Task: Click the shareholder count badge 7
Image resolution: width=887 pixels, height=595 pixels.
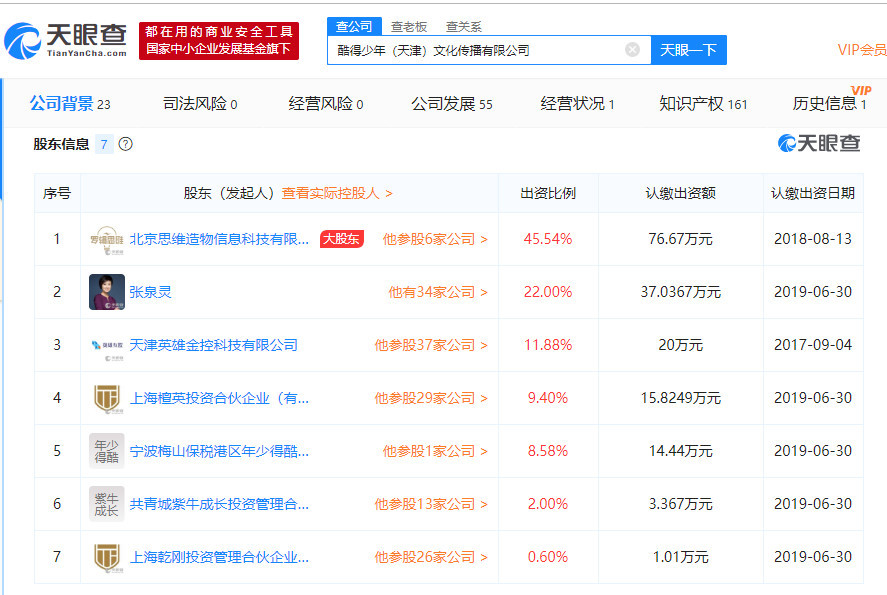Action: click(x=104, y=144)
